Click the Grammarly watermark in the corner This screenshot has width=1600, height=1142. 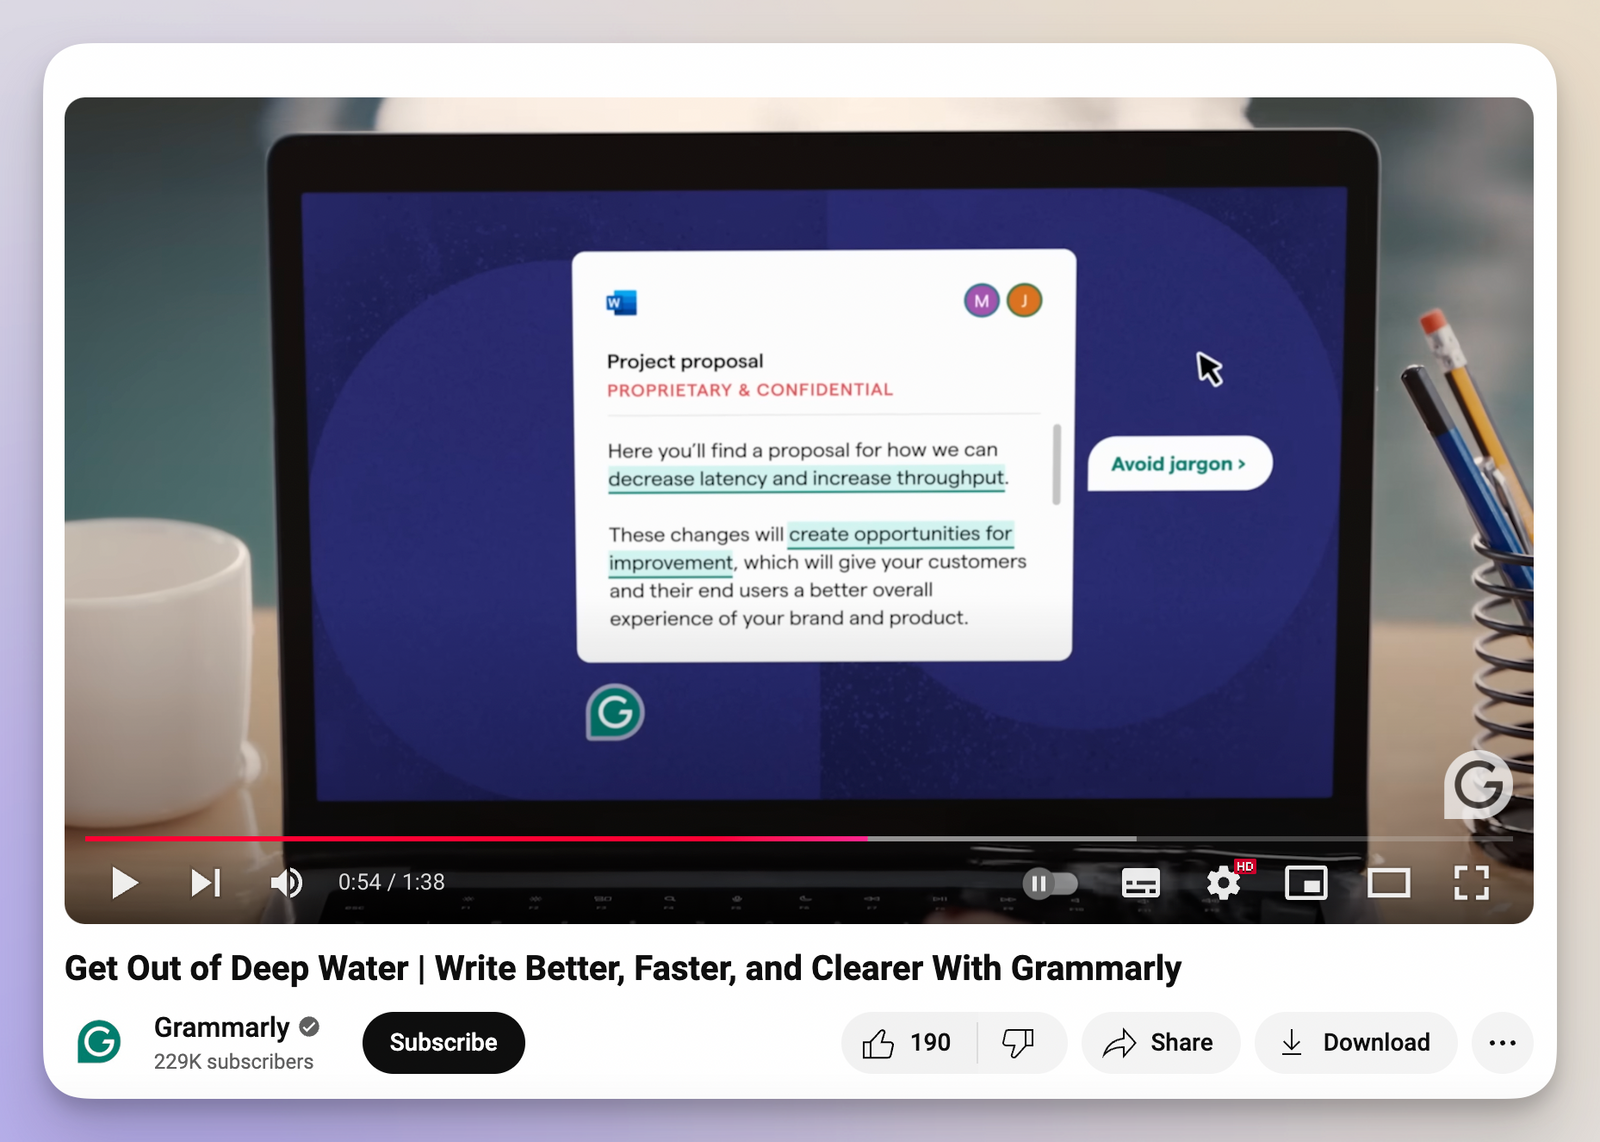tap(1477, 786)
